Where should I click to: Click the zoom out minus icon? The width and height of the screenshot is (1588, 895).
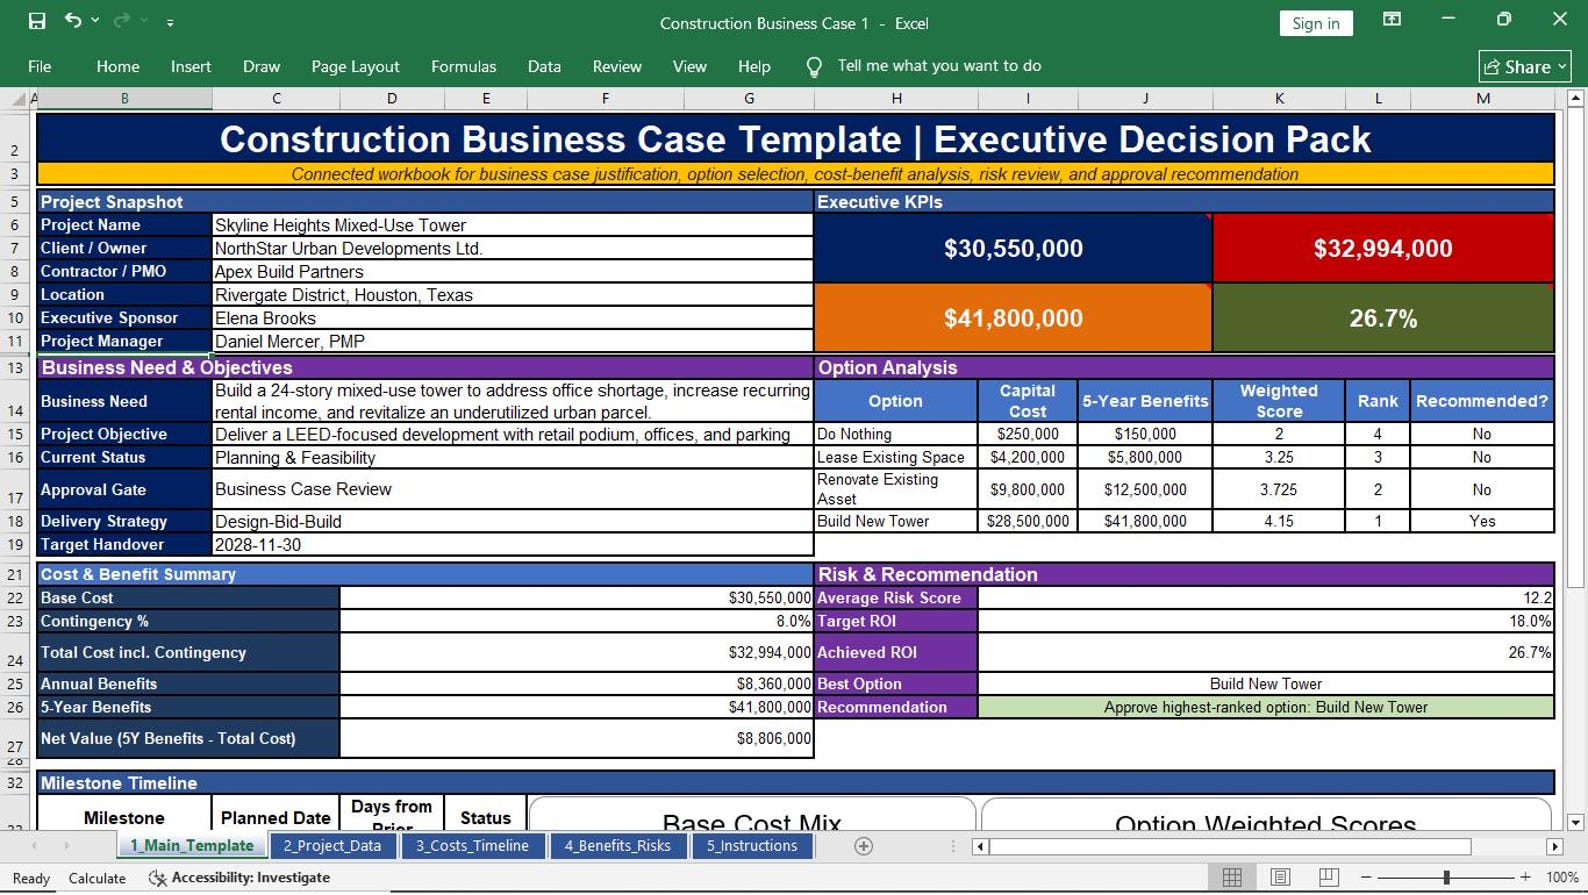pos(1366,877)
